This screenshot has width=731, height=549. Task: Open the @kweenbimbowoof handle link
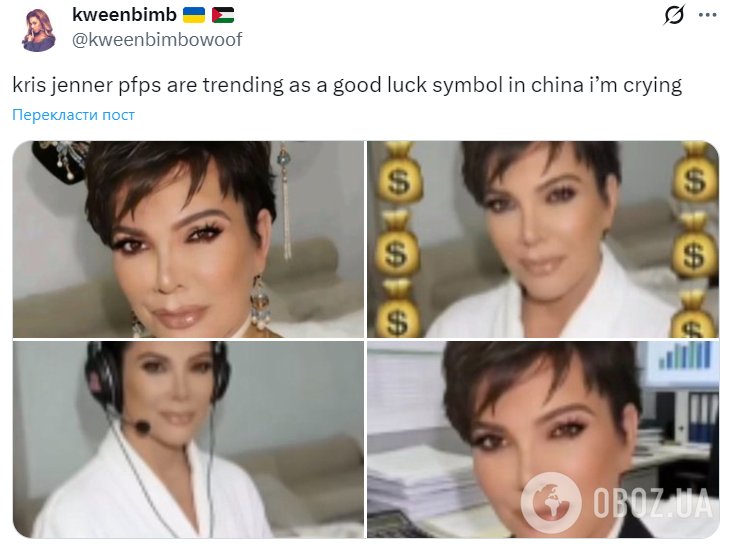click(x=157, y=40)
